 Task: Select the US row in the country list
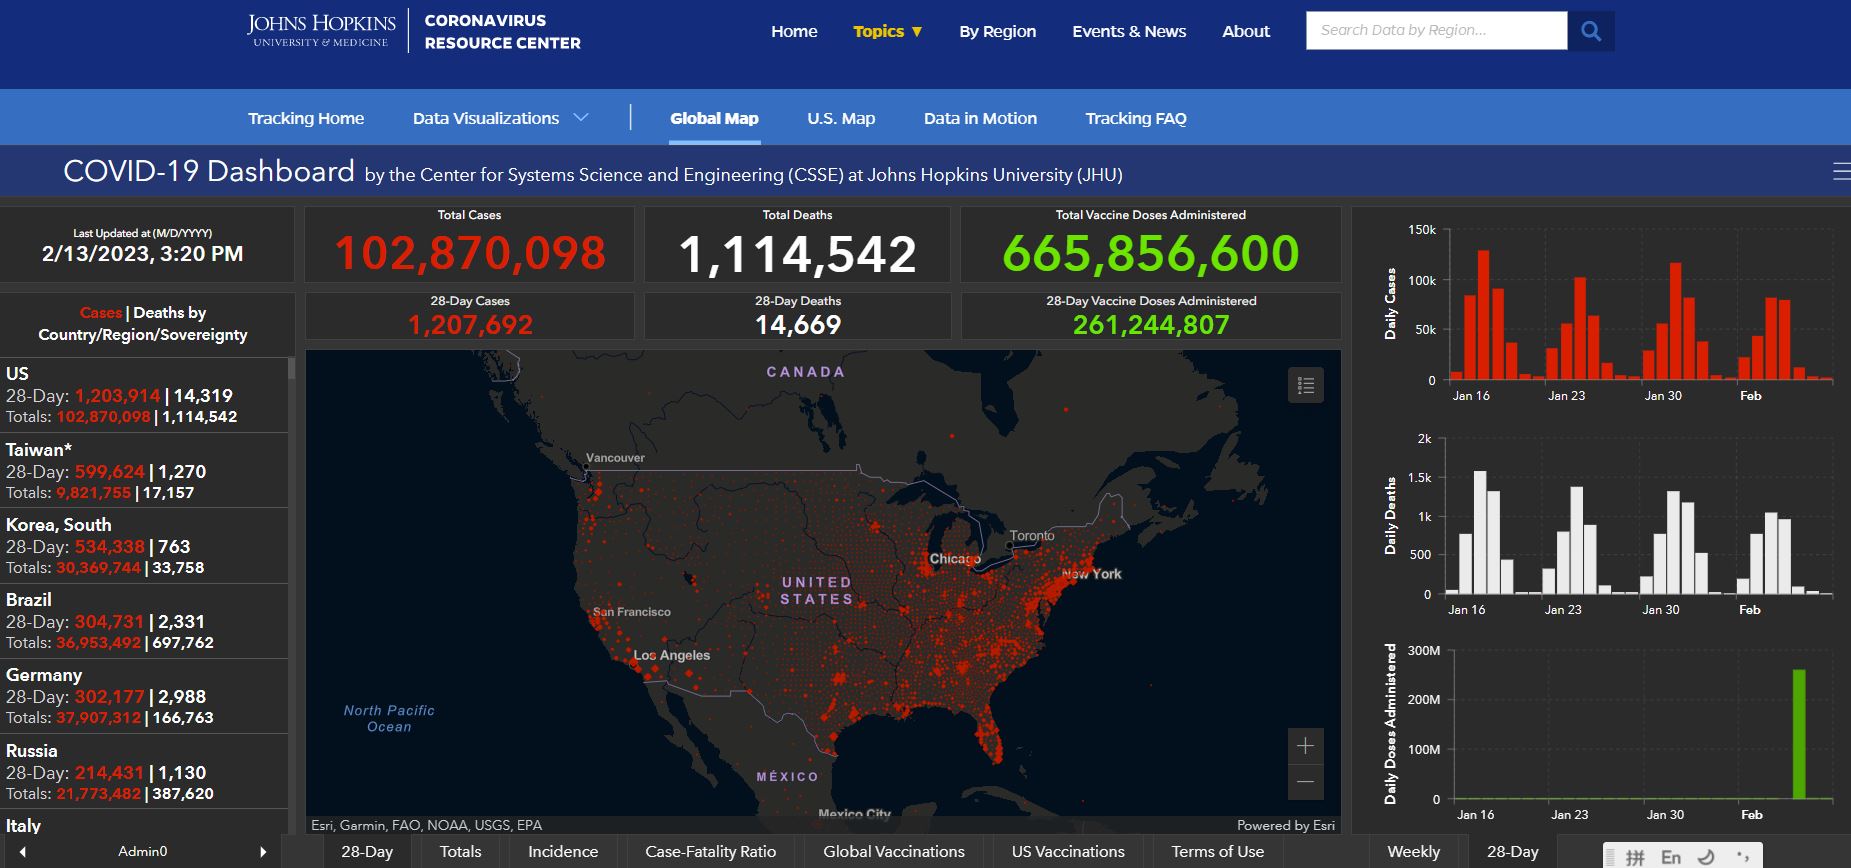(x=144, y=395)
